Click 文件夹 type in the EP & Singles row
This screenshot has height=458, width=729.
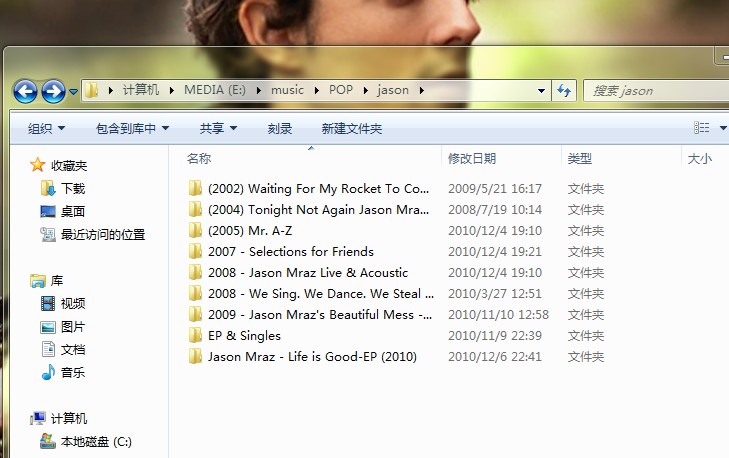pyautogui.click(x=586, y=336)
